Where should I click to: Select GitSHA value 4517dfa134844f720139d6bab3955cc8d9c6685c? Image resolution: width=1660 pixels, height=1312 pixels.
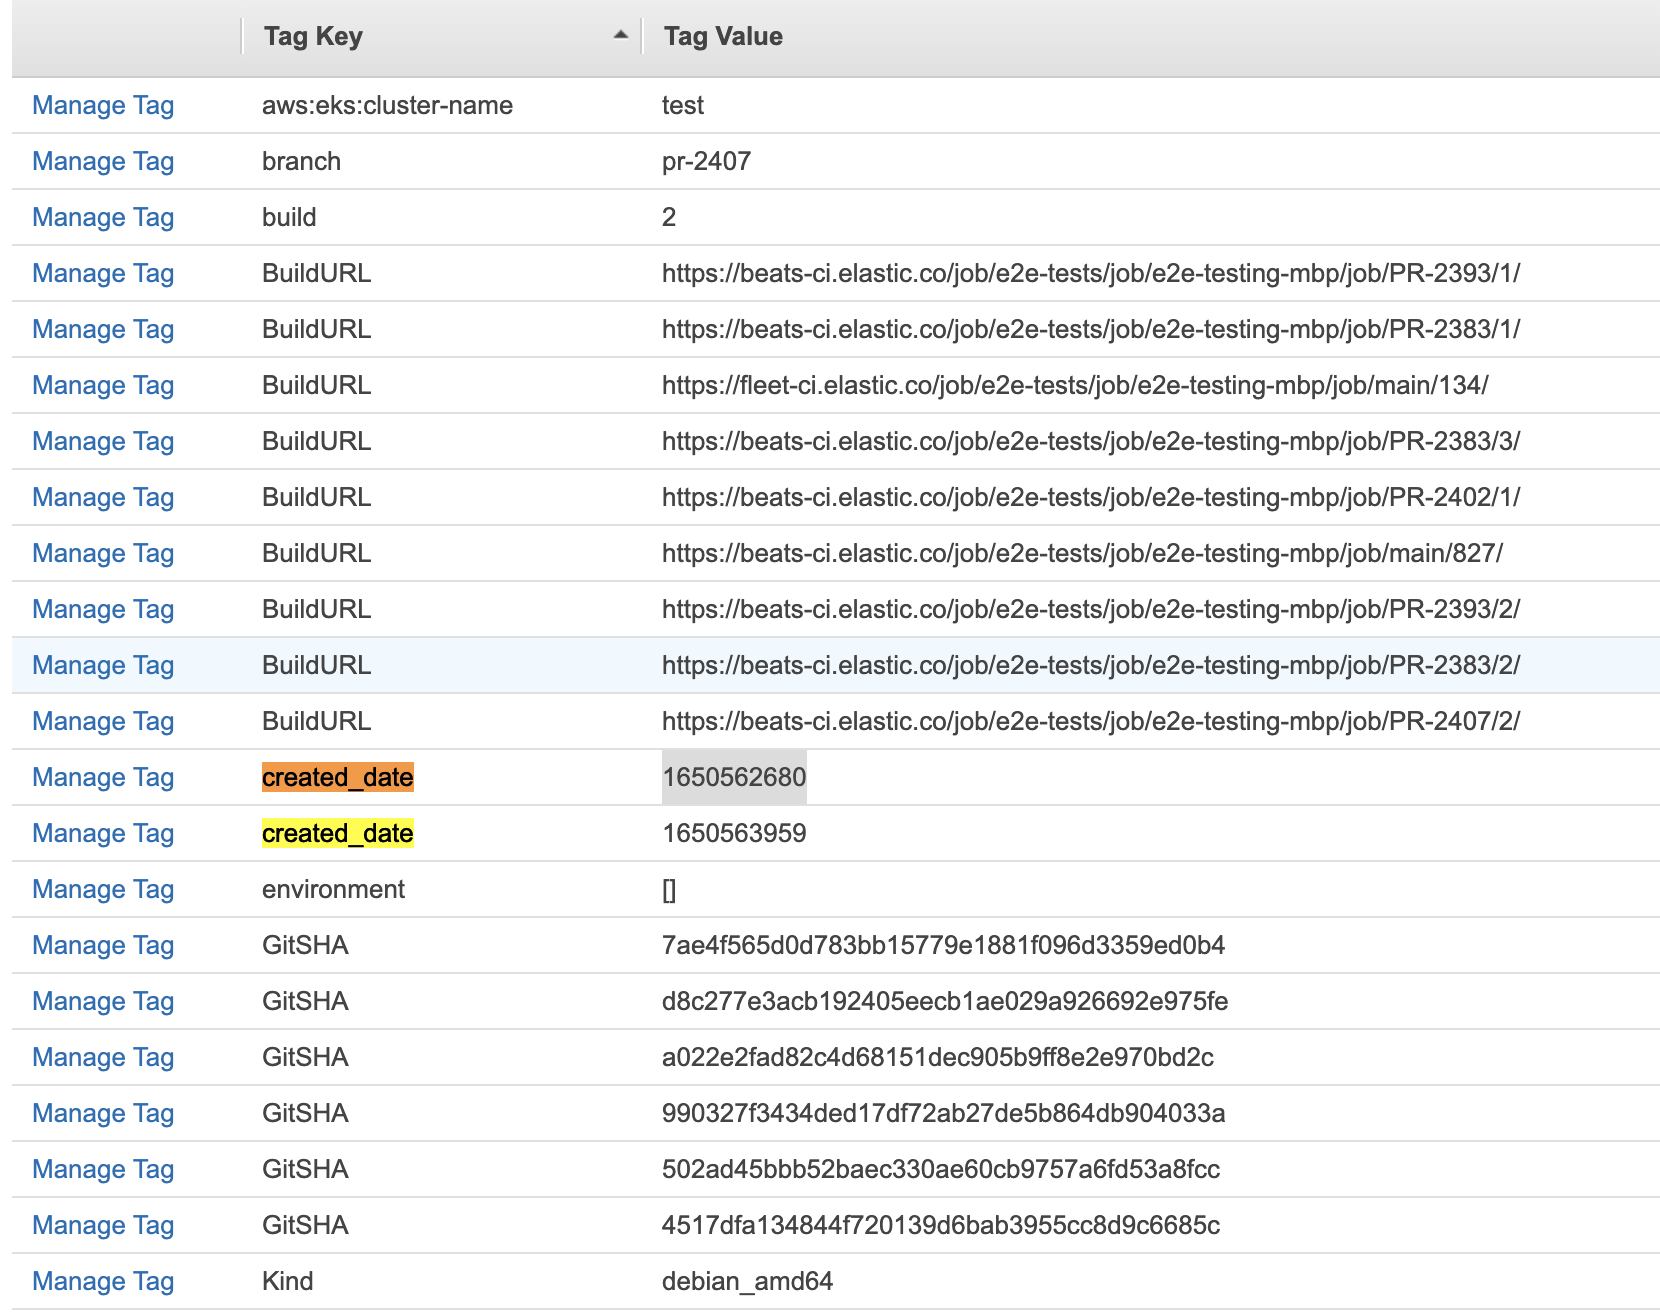pyautogui.click(x=941, y=1225)
